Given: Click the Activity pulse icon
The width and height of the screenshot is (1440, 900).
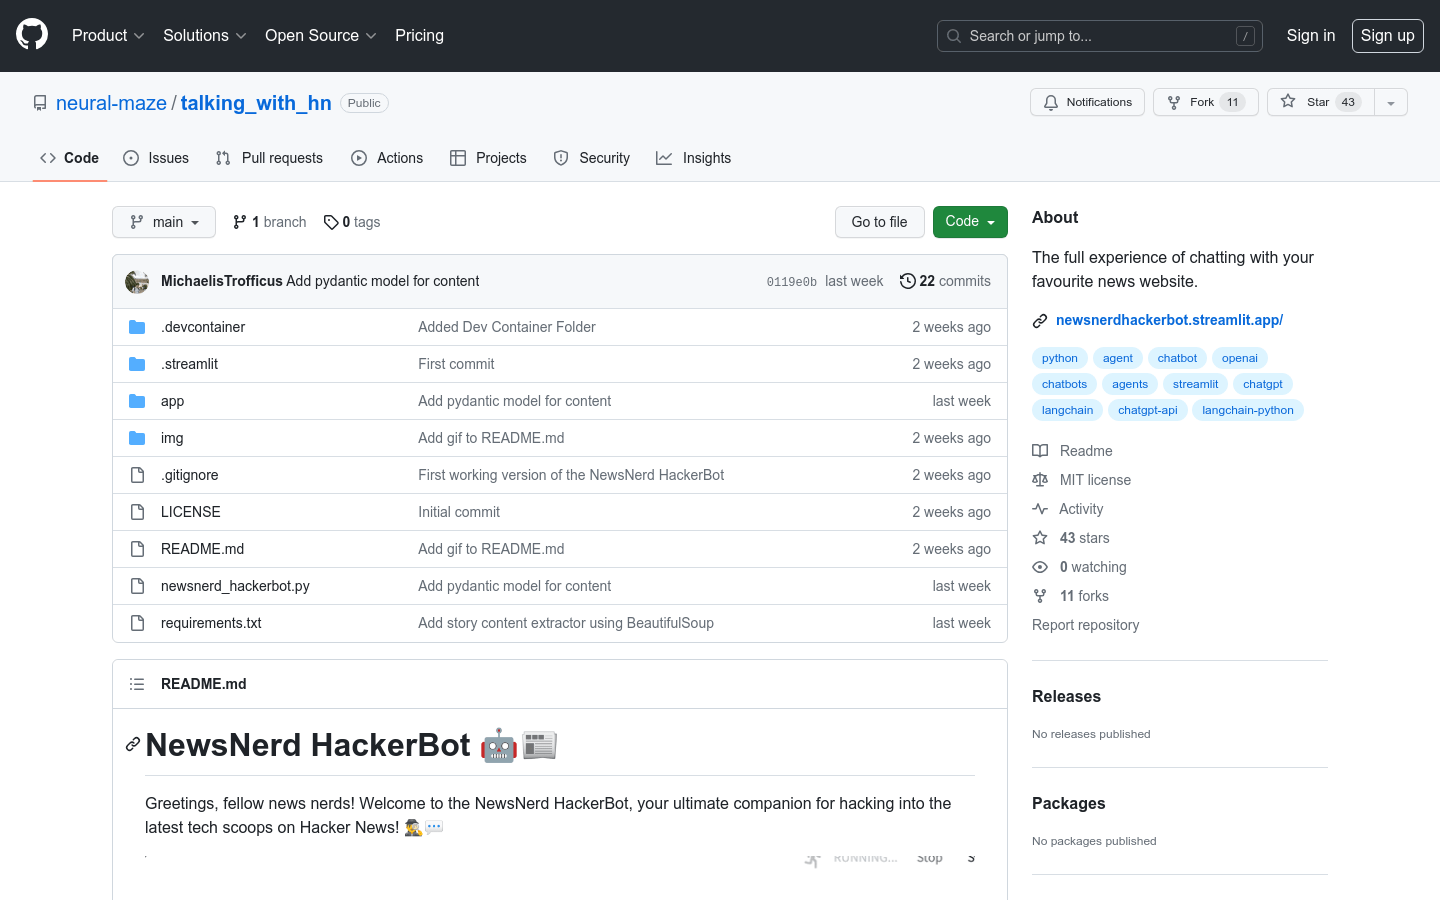Looking at the screenshot, I should 1040,508.
